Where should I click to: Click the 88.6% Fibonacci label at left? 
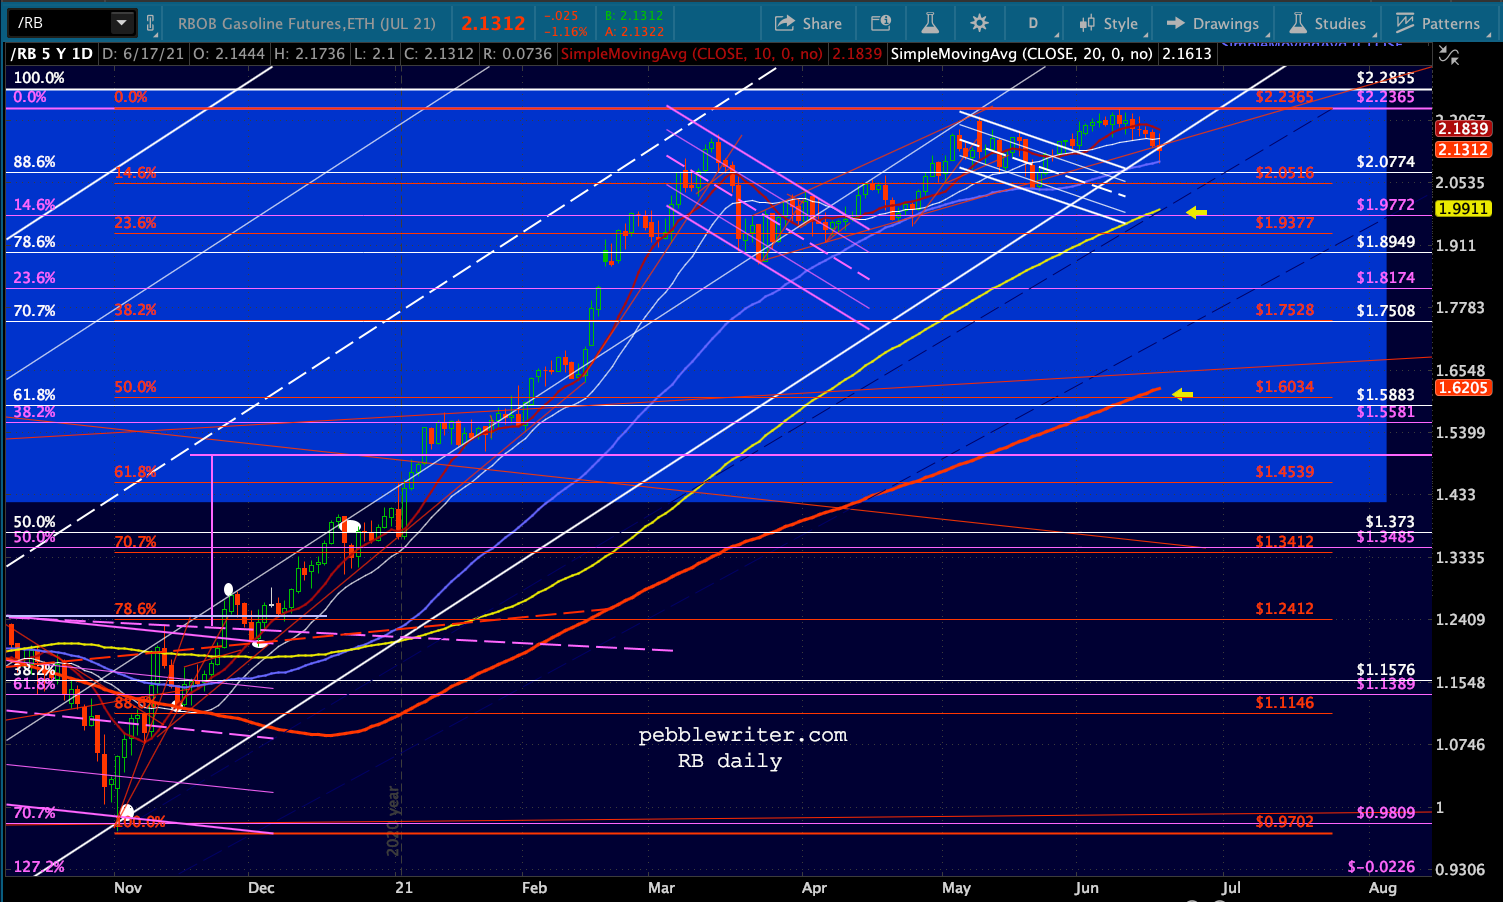coord(34,161)
